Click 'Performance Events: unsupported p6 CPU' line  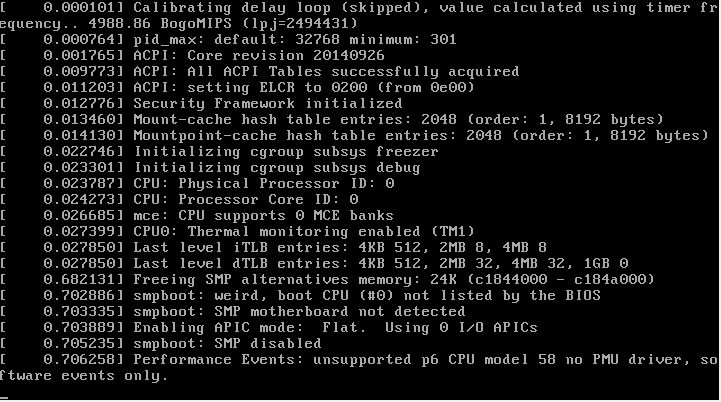[359, 368]
